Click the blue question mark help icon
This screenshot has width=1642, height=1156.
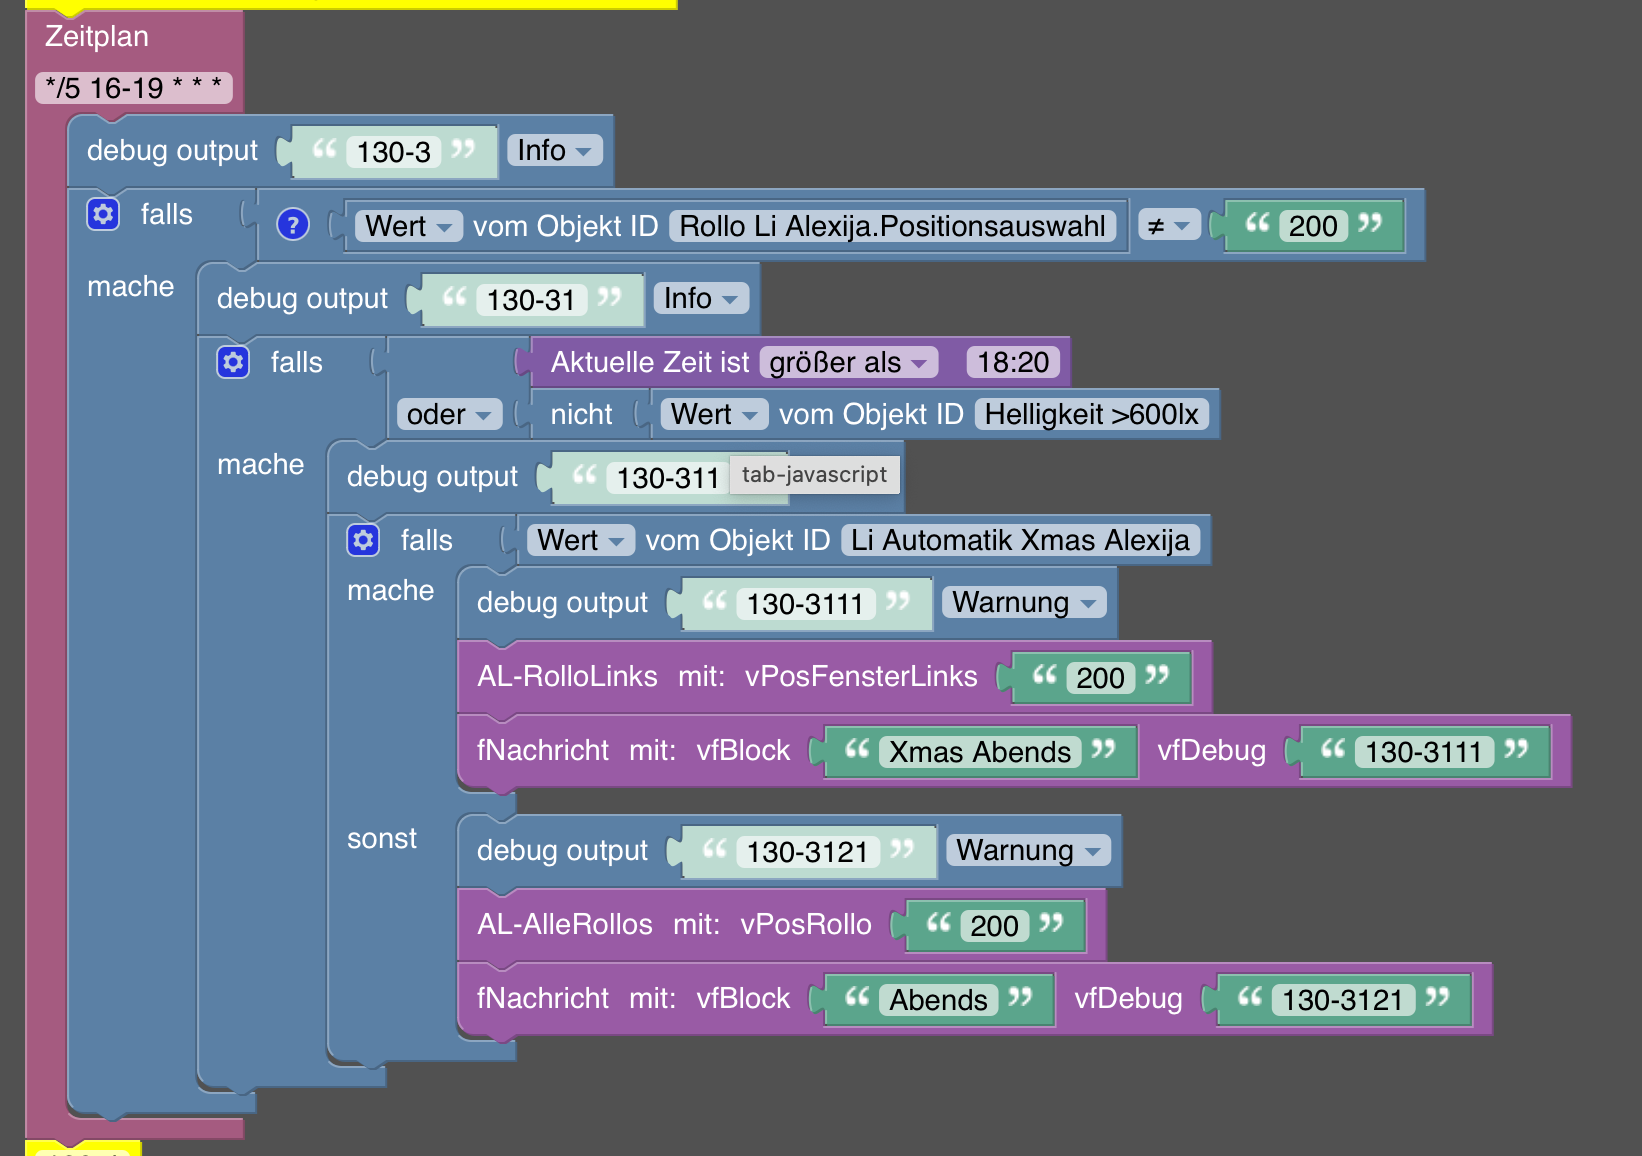point(293,225)
